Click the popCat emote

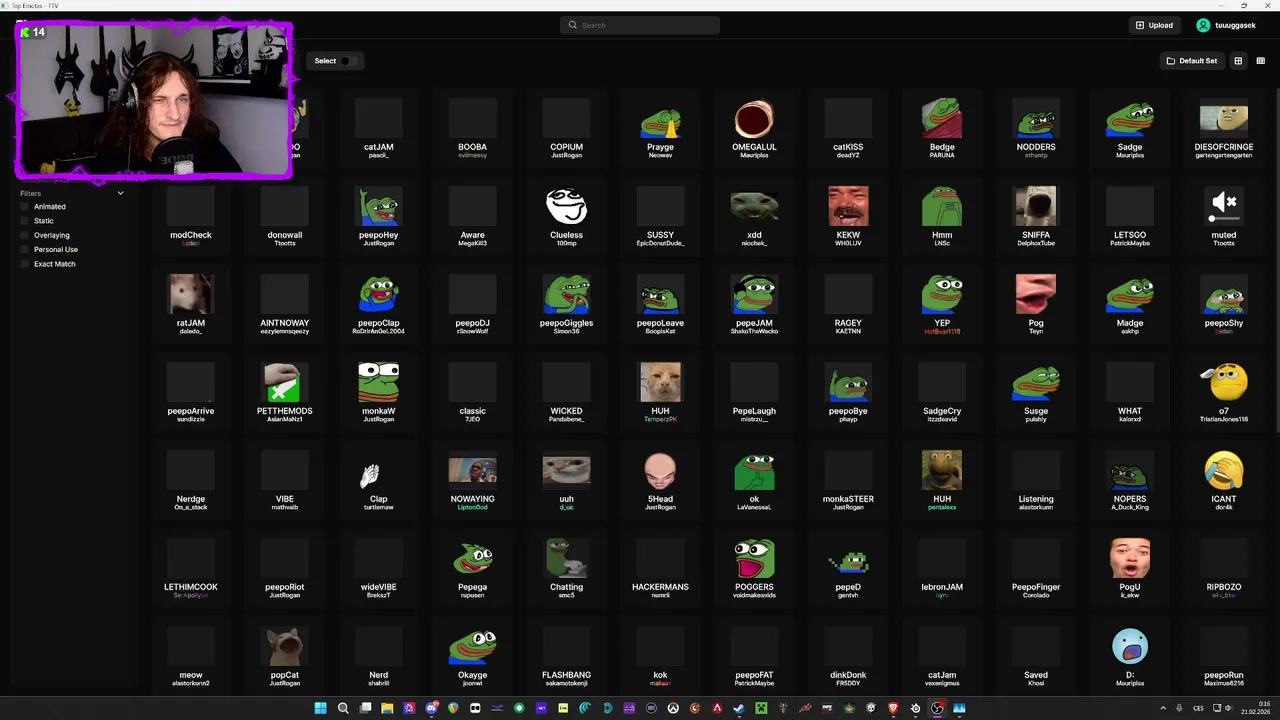point(284,655)
